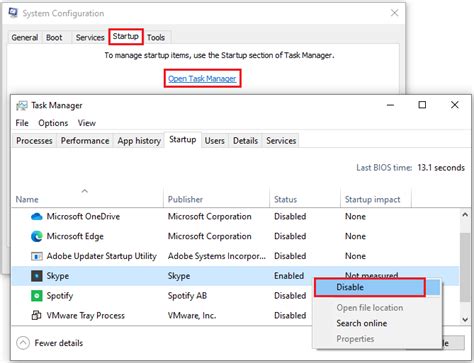Image resolution: width=474 pixels, height=363 pixels.
Task: Click the startup list vertical scrollbar thumb
Action: pyautogui.click(x=465, y=267)
